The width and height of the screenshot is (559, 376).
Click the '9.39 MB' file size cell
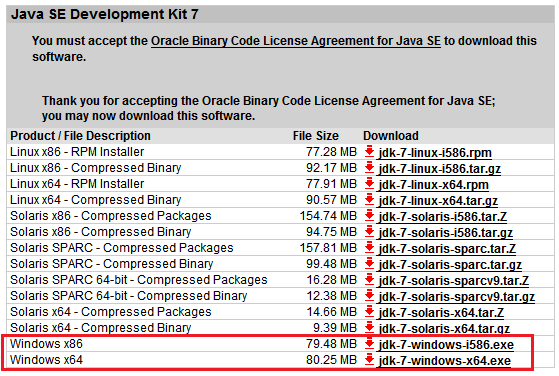click(334, 328)
